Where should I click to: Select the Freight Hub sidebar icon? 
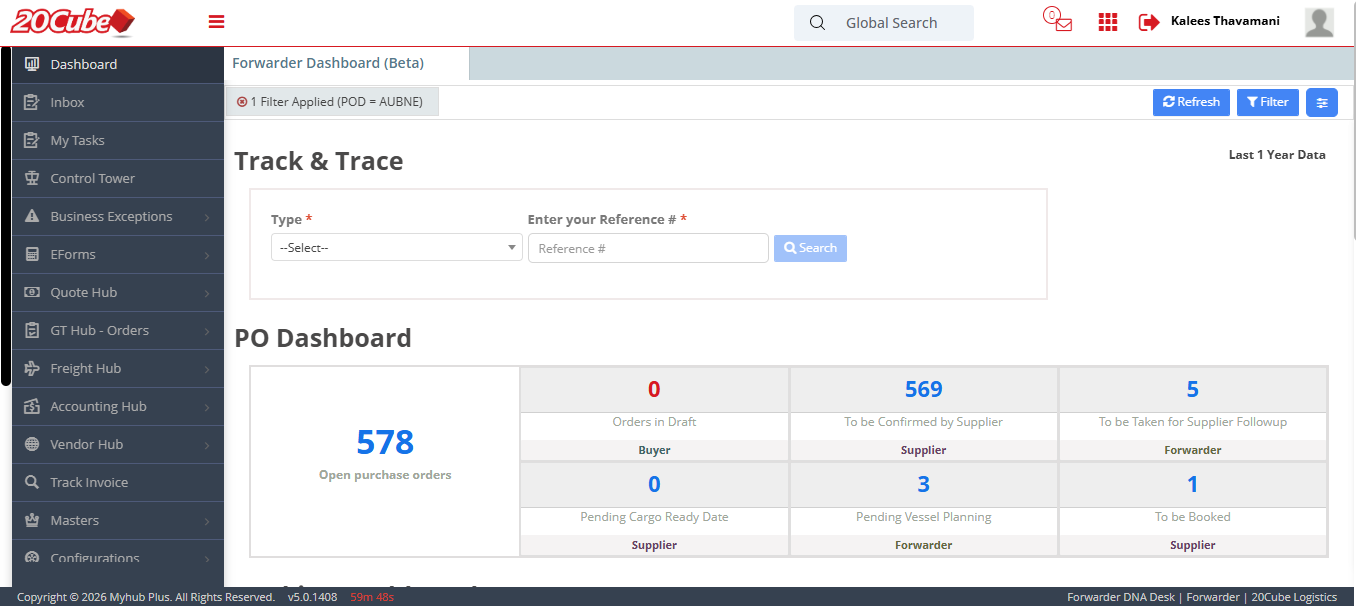click(33, 368)
